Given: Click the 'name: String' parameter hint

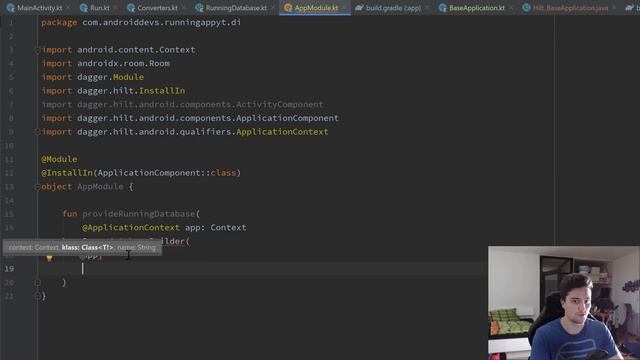Looking at the screenshot, I should (x=136, y=247).
